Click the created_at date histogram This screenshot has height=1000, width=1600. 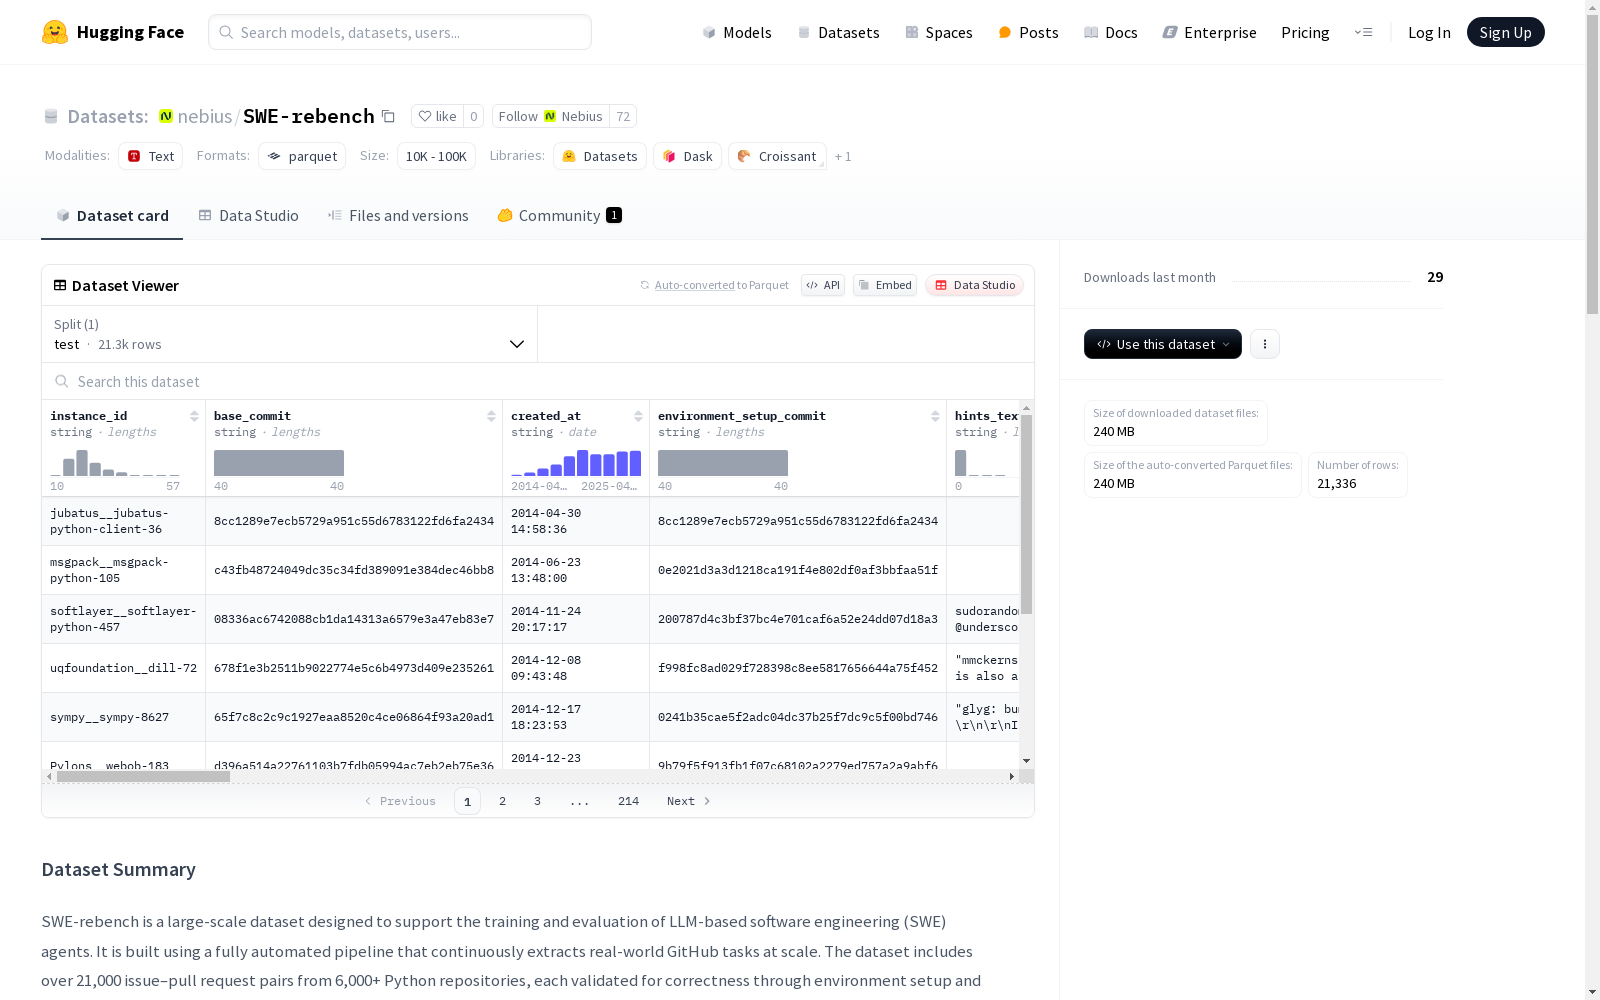click(576, 462)
